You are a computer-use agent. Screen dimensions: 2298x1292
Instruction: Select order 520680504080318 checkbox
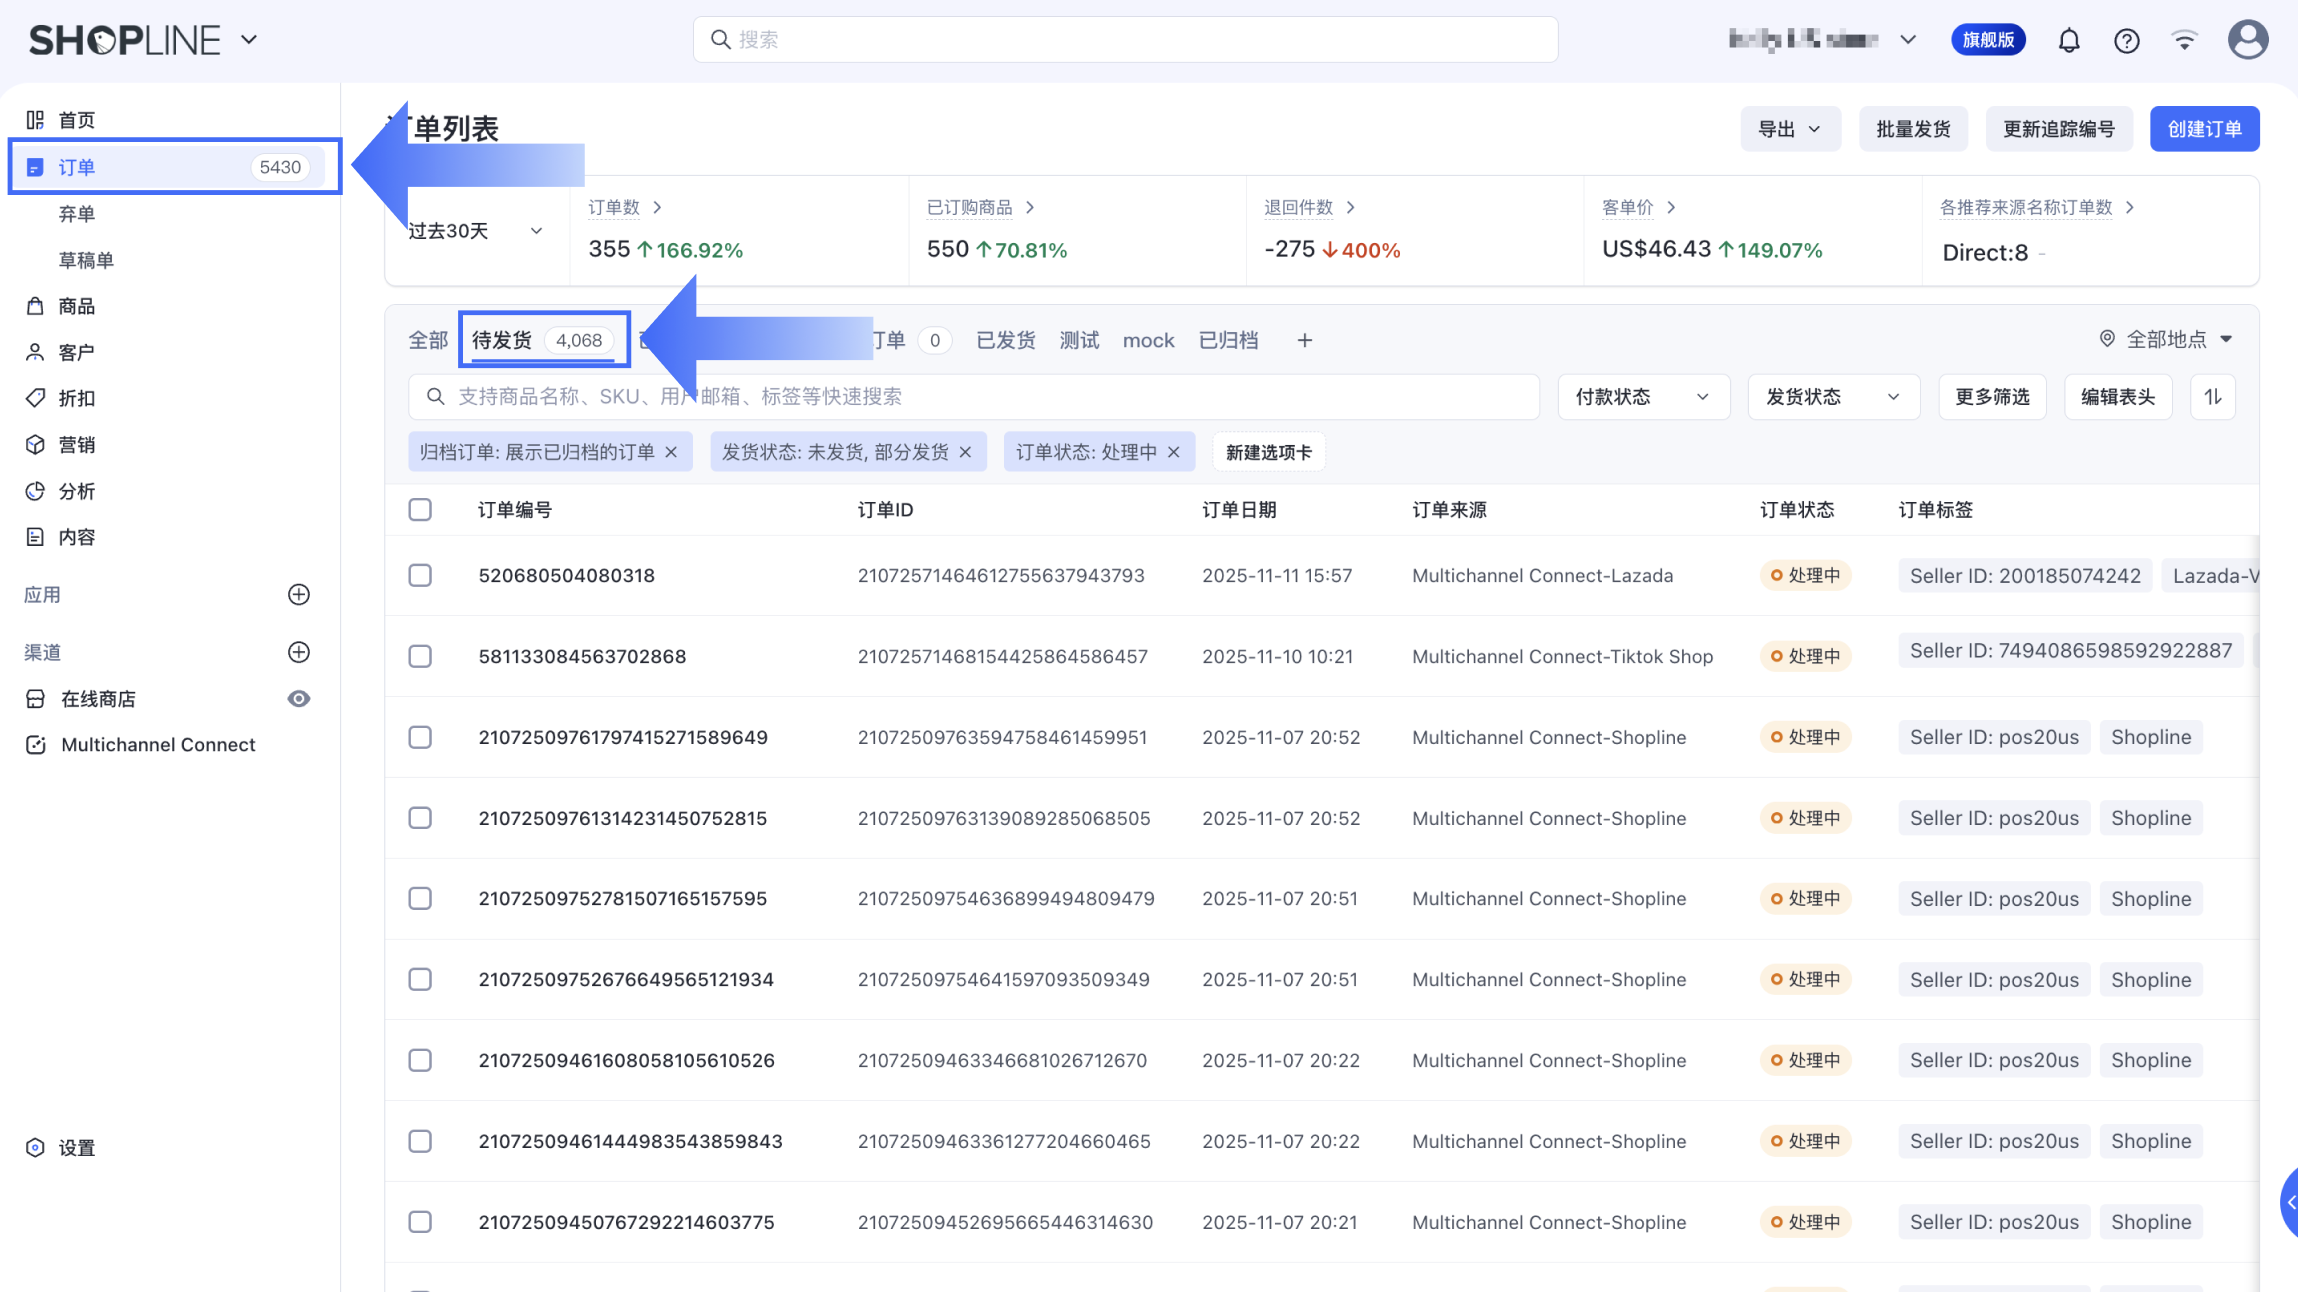tap(420, 576)
